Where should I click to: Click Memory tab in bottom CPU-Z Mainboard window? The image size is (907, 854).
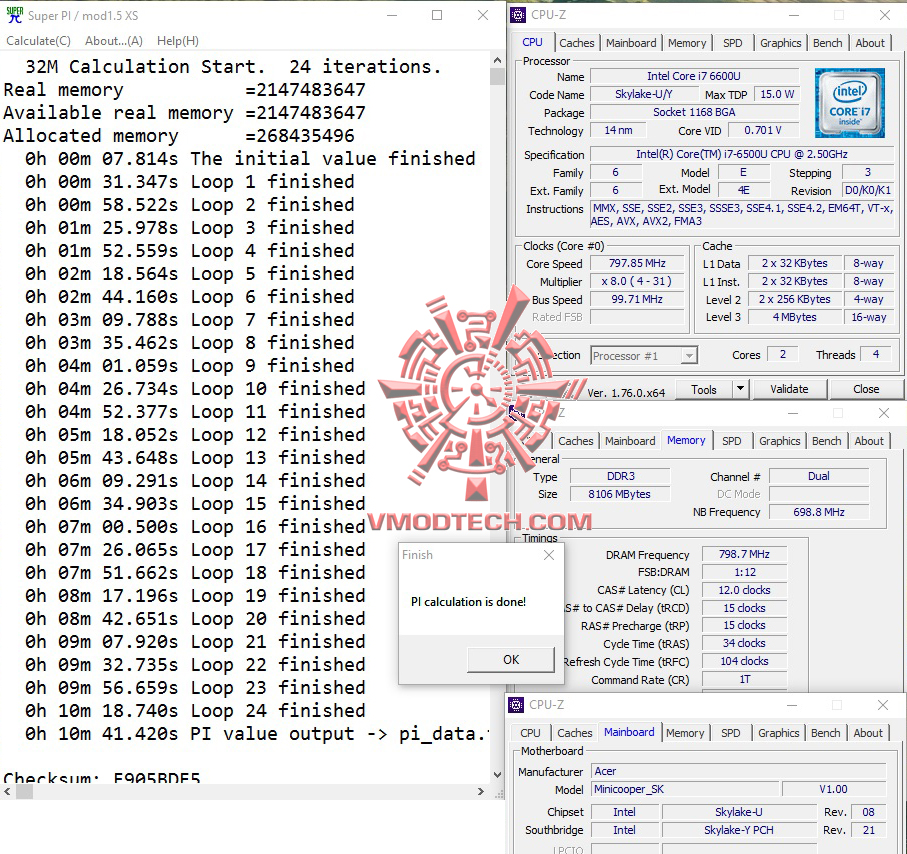point(685,733)
